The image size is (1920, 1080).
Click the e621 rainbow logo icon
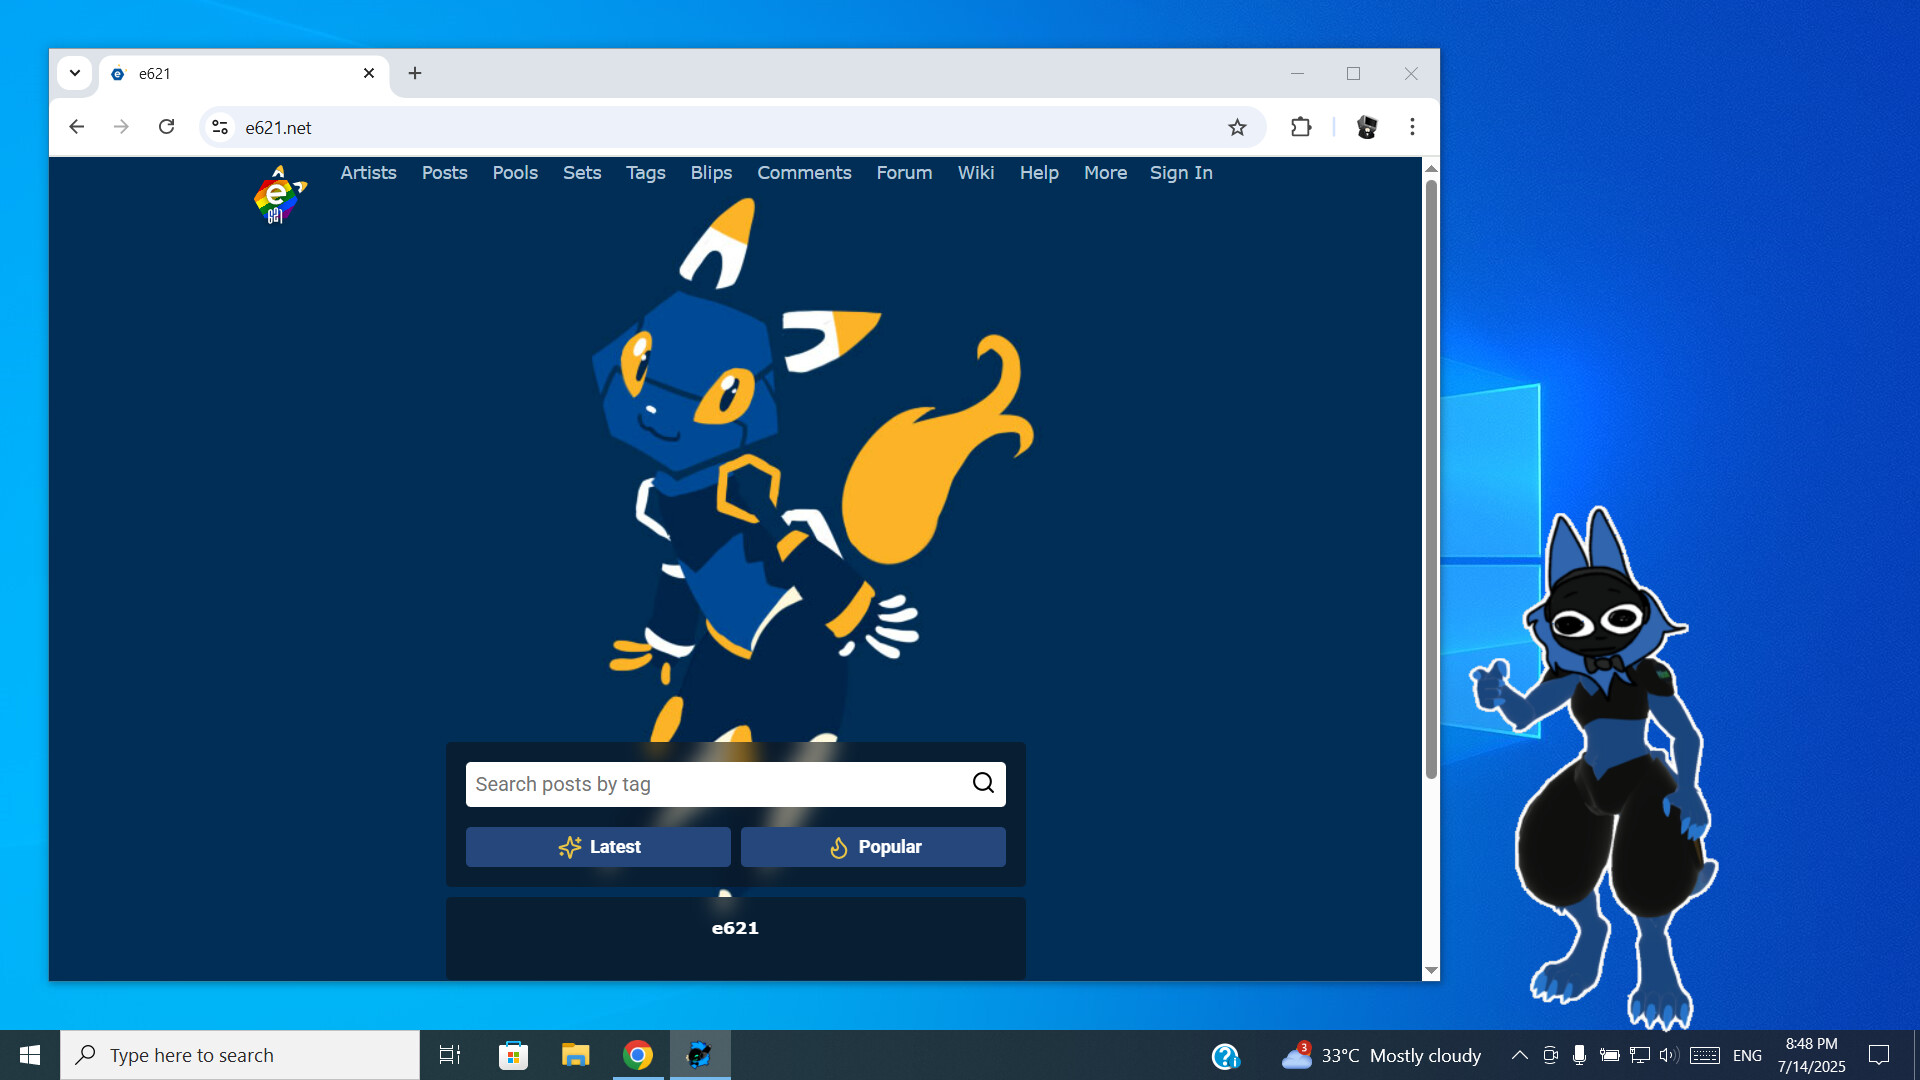tap(278, 196)
